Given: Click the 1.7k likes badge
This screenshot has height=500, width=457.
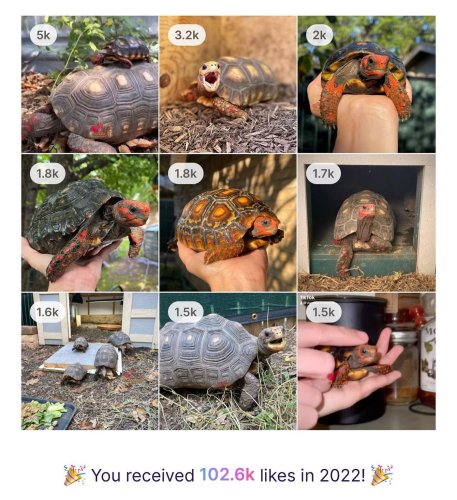Looking at the screenshot, I should [323, 173].
